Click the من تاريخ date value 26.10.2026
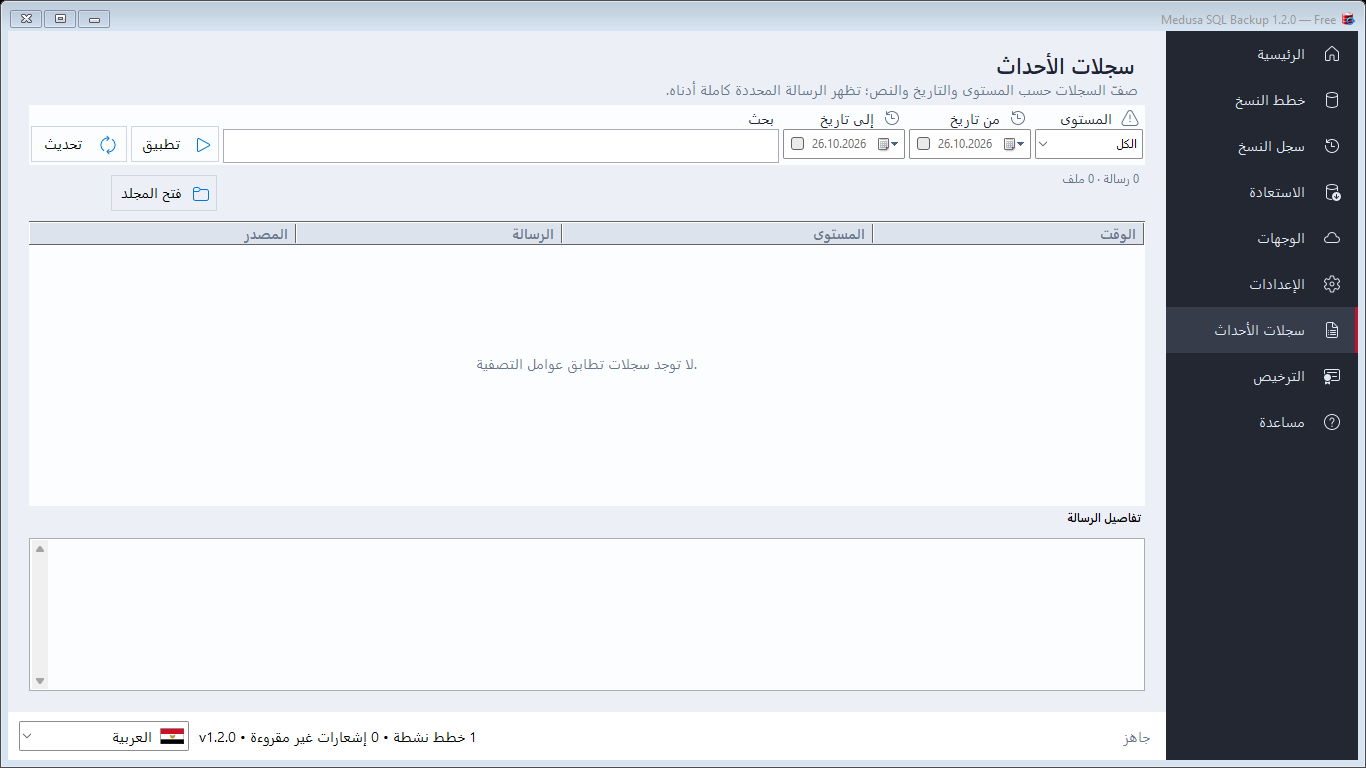 pyautogui.click(x=965, y=144)
